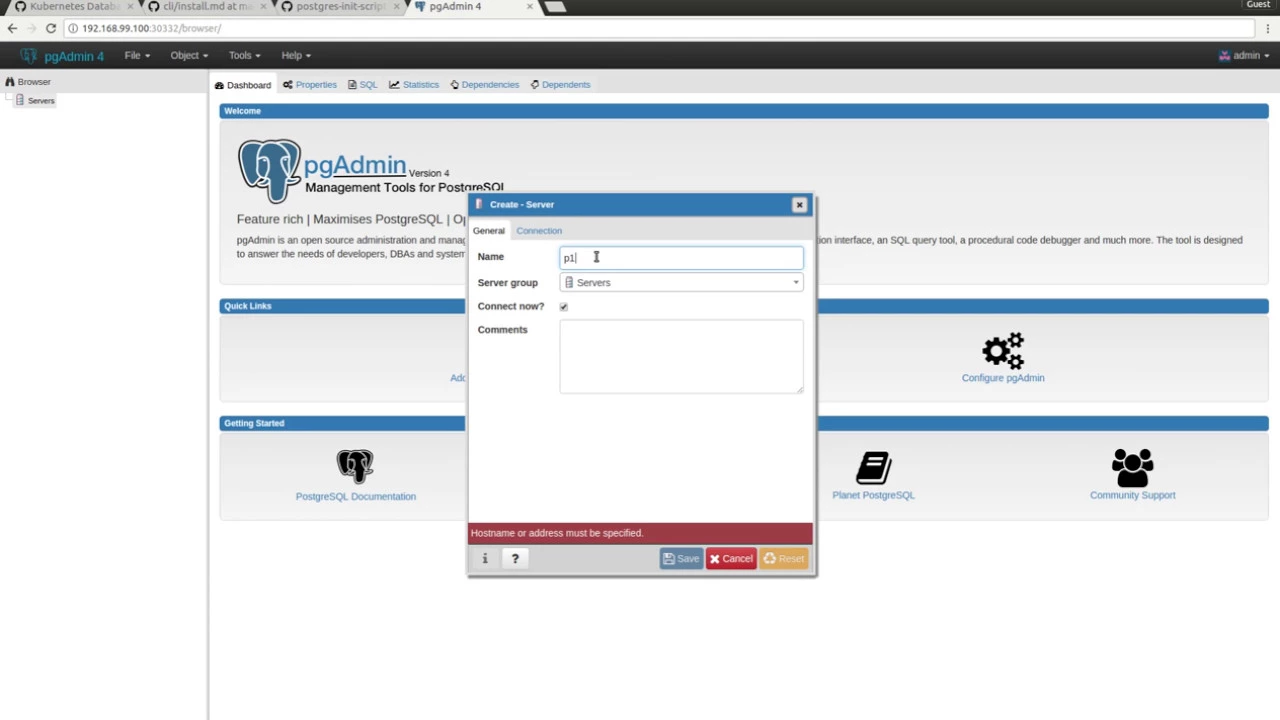
Task: Click the Comments text area
Action: pos(681,356)
